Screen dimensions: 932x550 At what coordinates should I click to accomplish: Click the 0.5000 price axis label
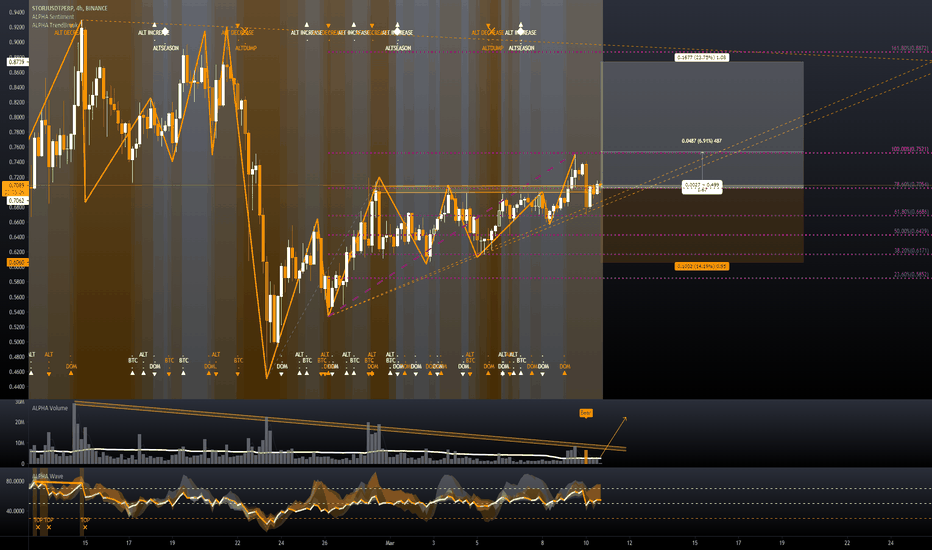[x=17, y=342]
